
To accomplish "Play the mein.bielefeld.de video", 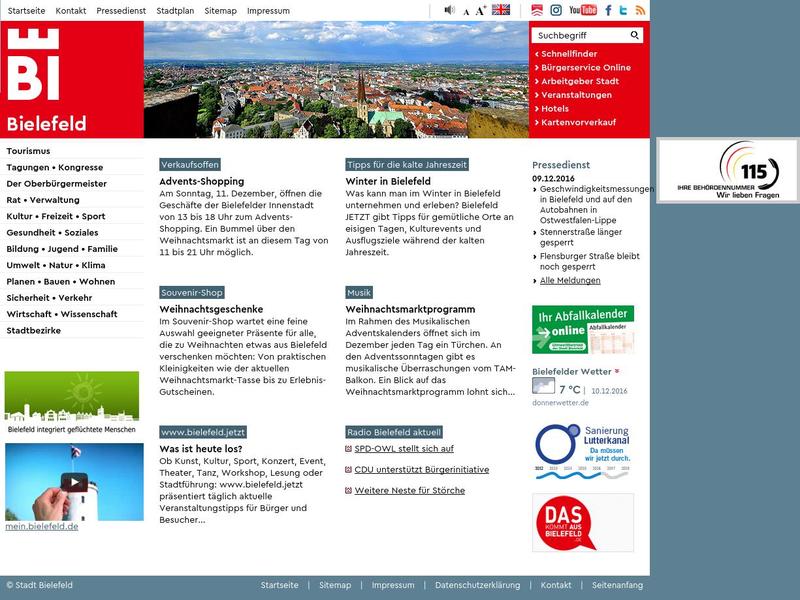I will pyautogui.click(x=74, y=482).
